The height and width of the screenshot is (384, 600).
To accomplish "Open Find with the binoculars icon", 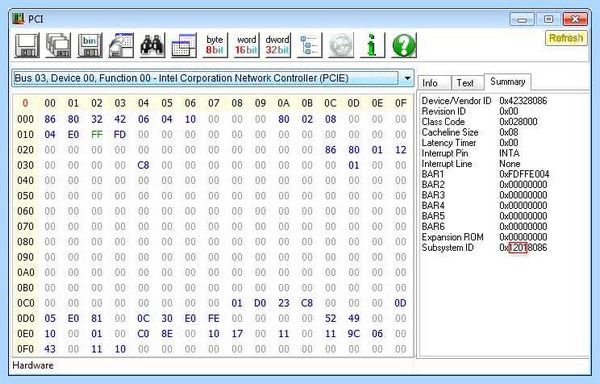I will coord(152,46).
